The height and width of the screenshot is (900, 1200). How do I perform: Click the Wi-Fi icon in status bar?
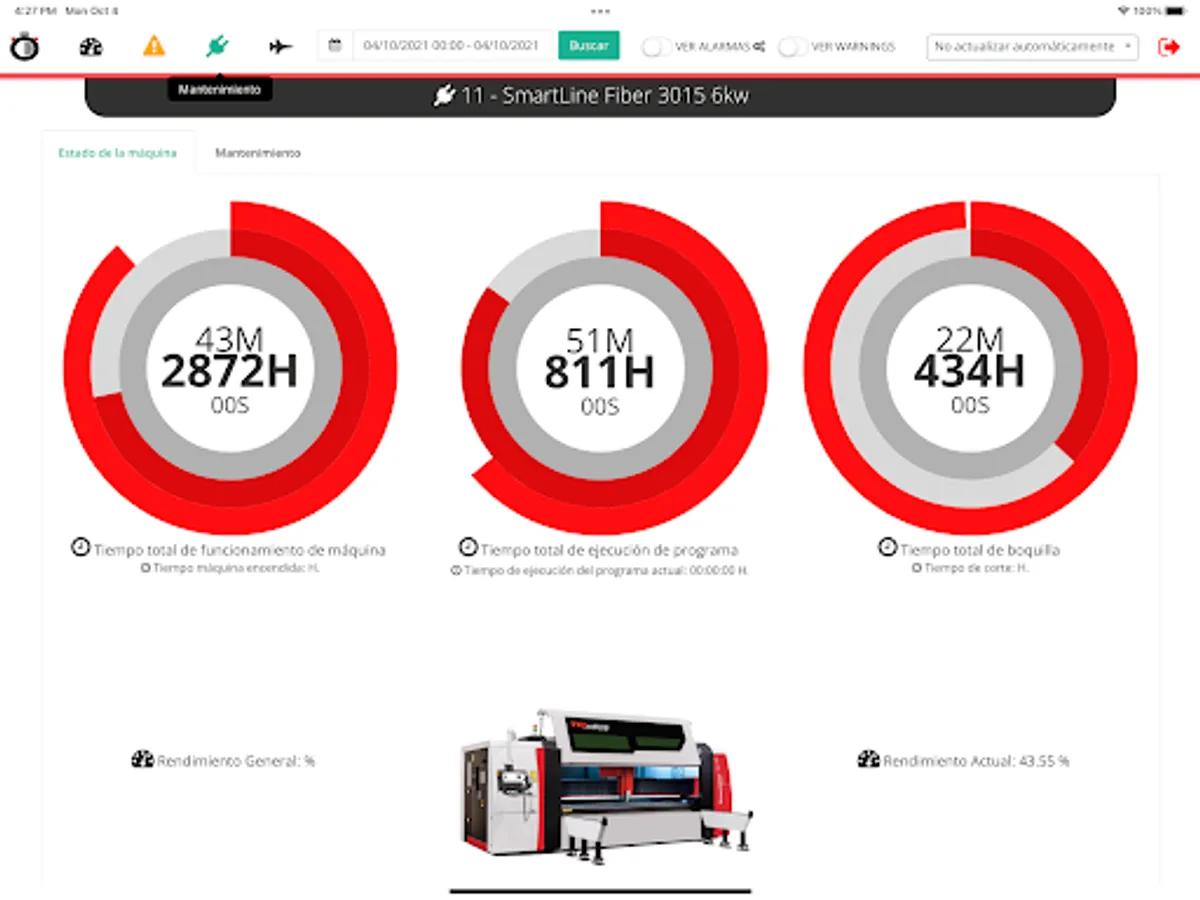tap(1124, 11)
